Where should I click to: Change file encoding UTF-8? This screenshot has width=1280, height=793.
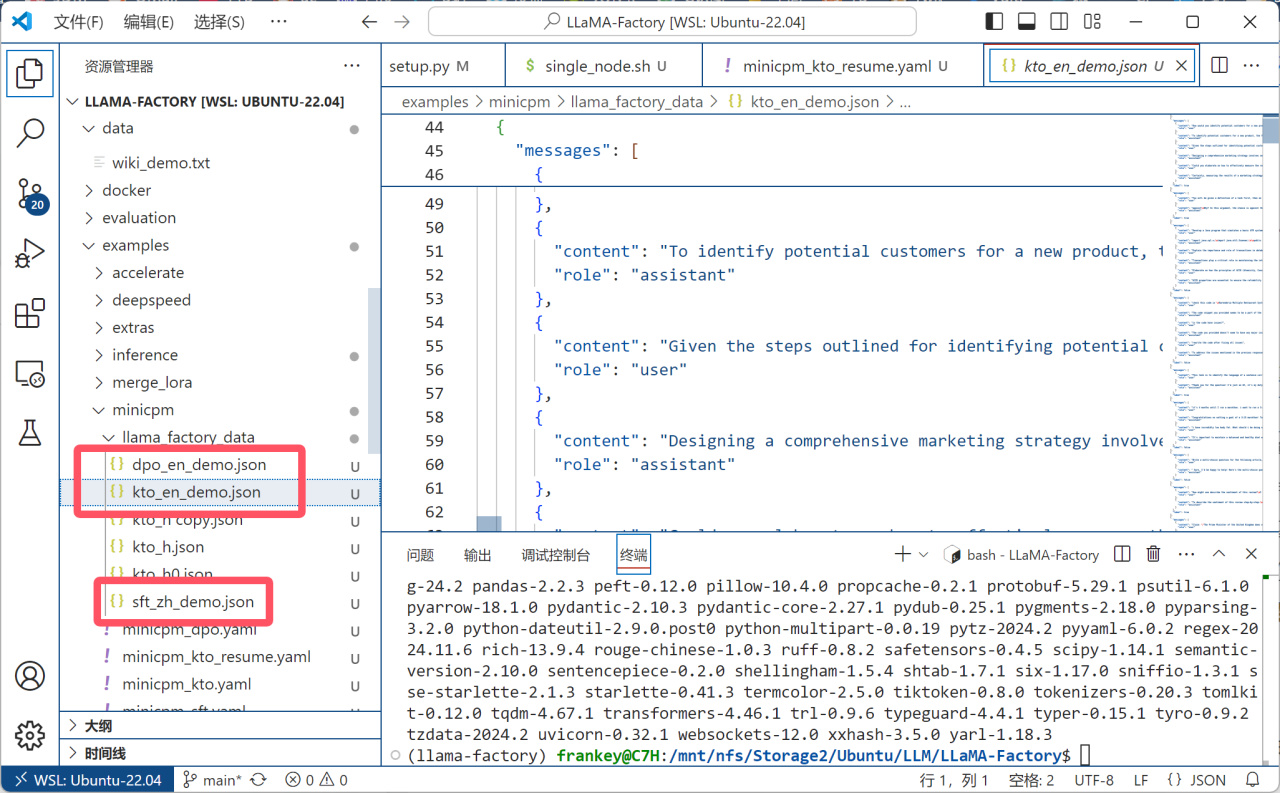(x=1094, y=780)
